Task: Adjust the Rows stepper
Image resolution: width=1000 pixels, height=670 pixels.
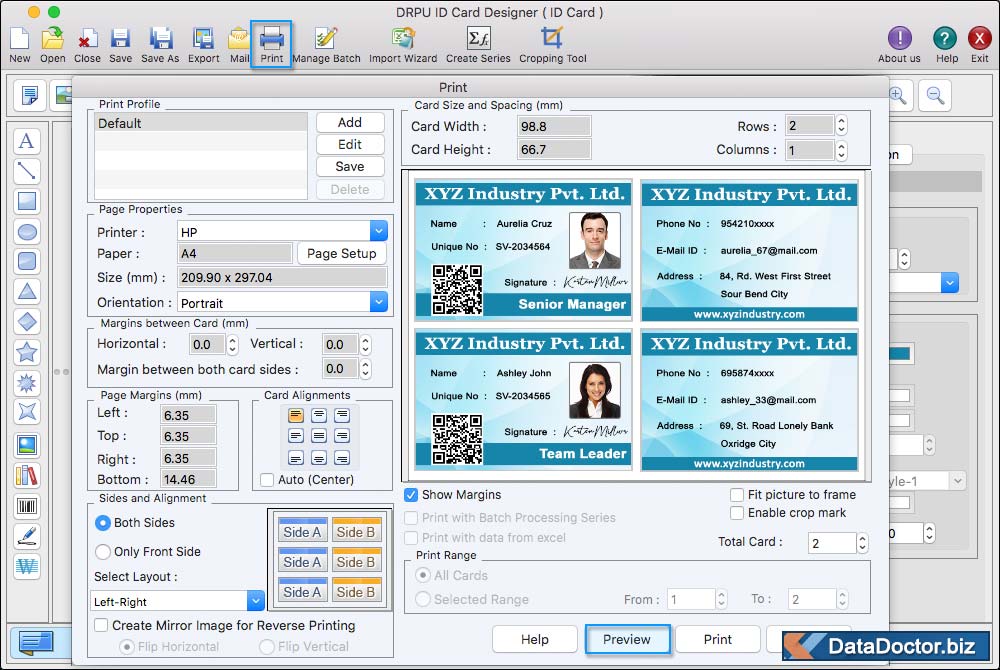Action: click(x=841, y=126)
